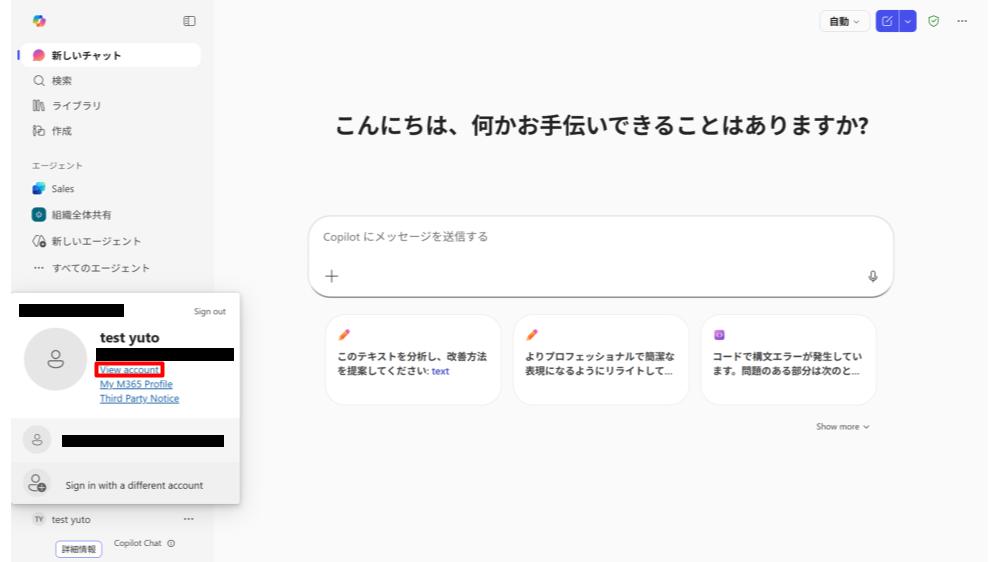999x562 pixels.
Task: Select the redacted second account row
Action: click(126, 440)
